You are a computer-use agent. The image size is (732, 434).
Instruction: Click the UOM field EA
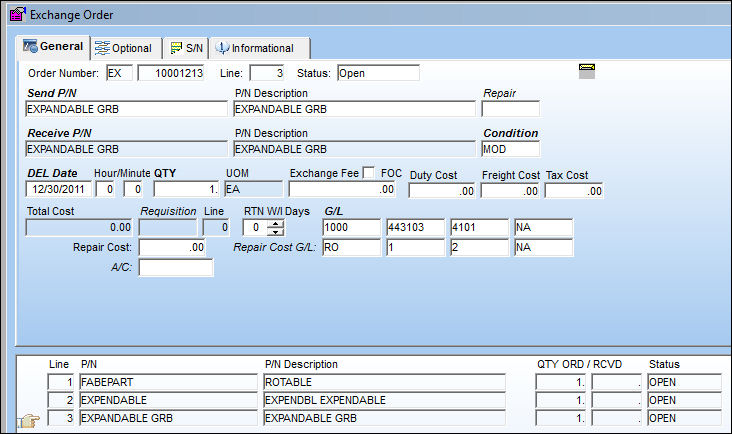(253, 189)
